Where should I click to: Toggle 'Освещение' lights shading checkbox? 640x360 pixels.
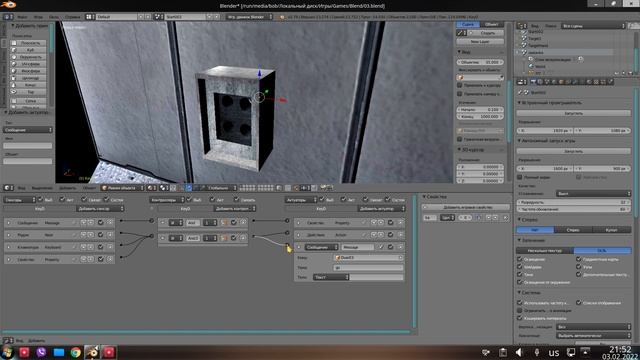coord(520,259)
